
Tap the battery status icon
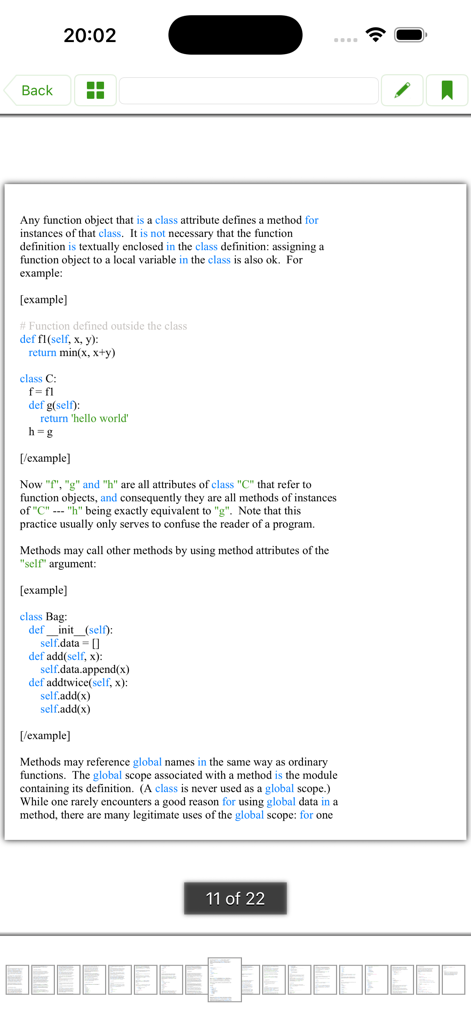tap(411, 34)
